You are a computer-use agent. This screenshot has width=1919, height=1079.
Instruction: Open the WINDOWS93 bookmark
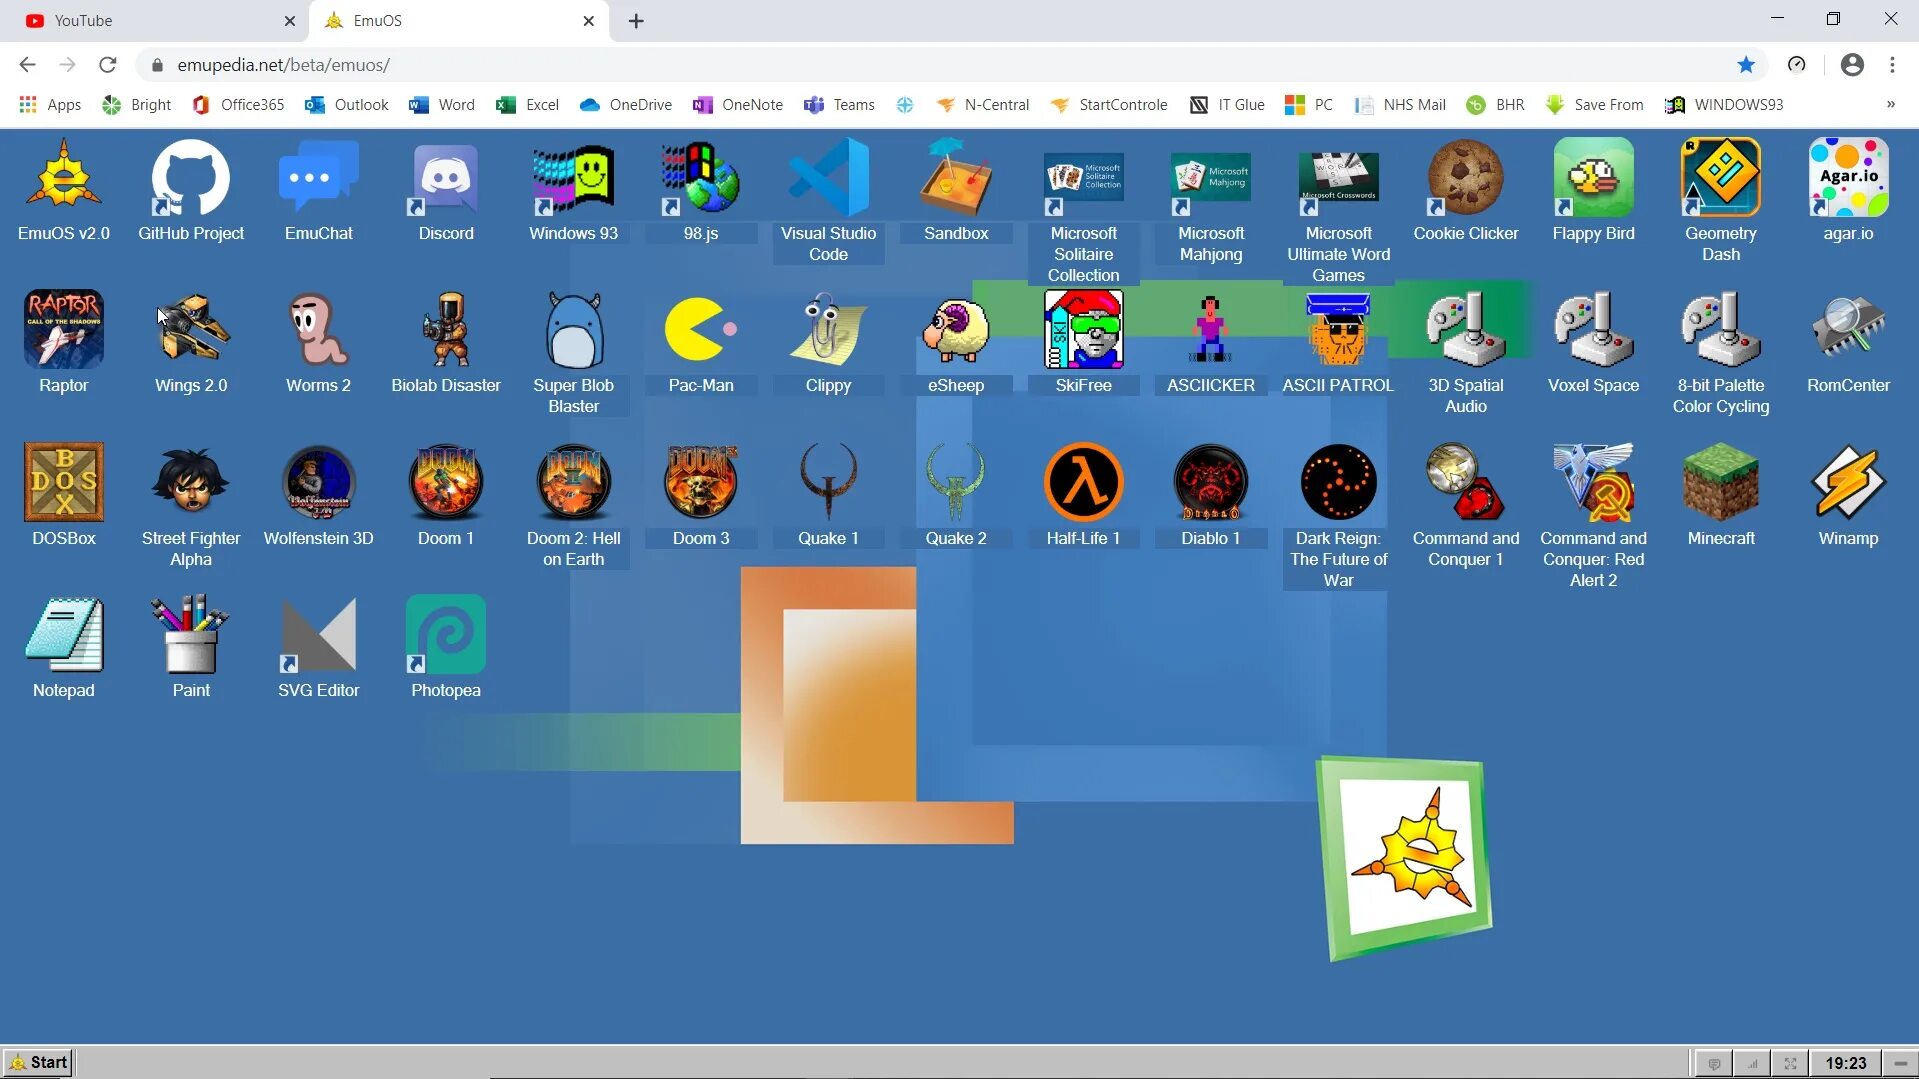pyautogui.click(x=1724, y=105)
